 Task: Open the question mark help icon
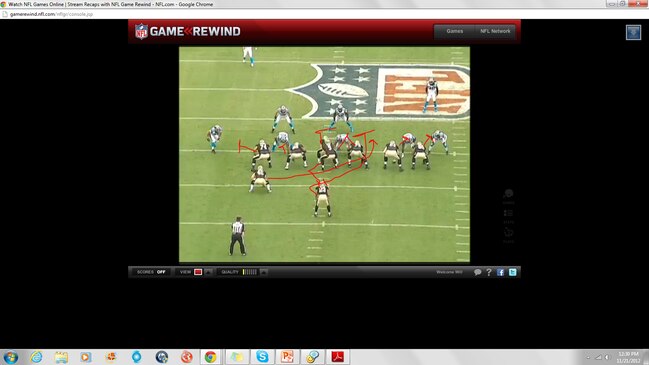click(x=489, y=272)
